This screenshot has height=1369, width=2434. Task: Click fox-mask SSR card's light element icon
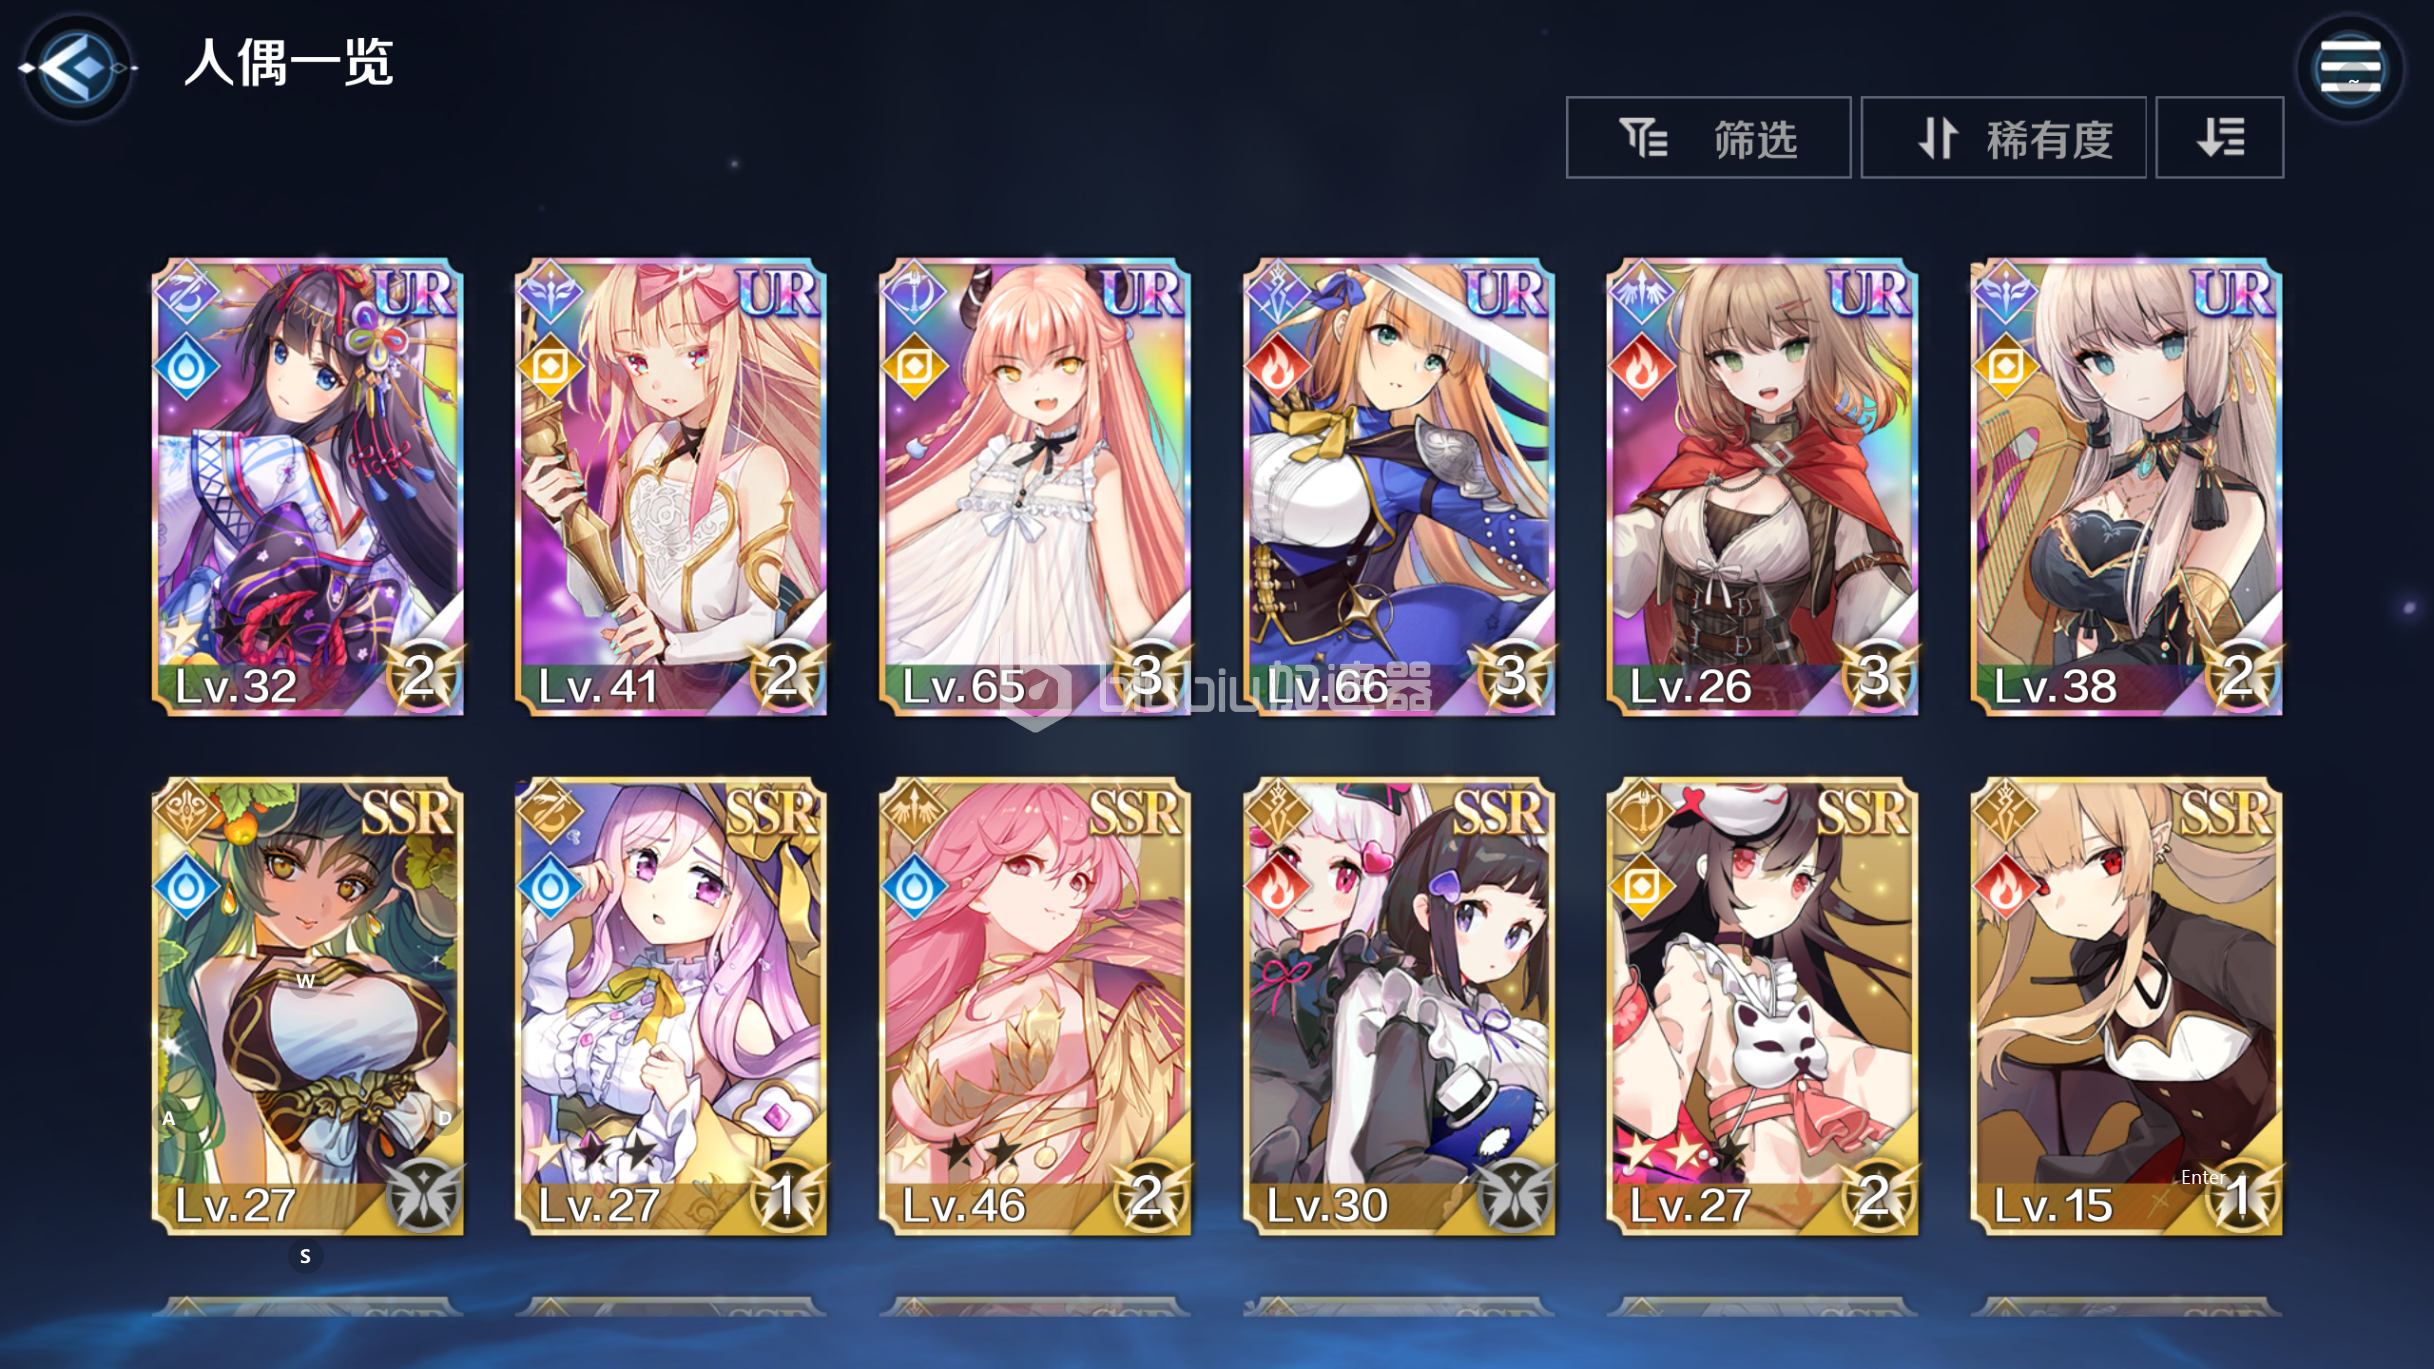pos(1641,887)
